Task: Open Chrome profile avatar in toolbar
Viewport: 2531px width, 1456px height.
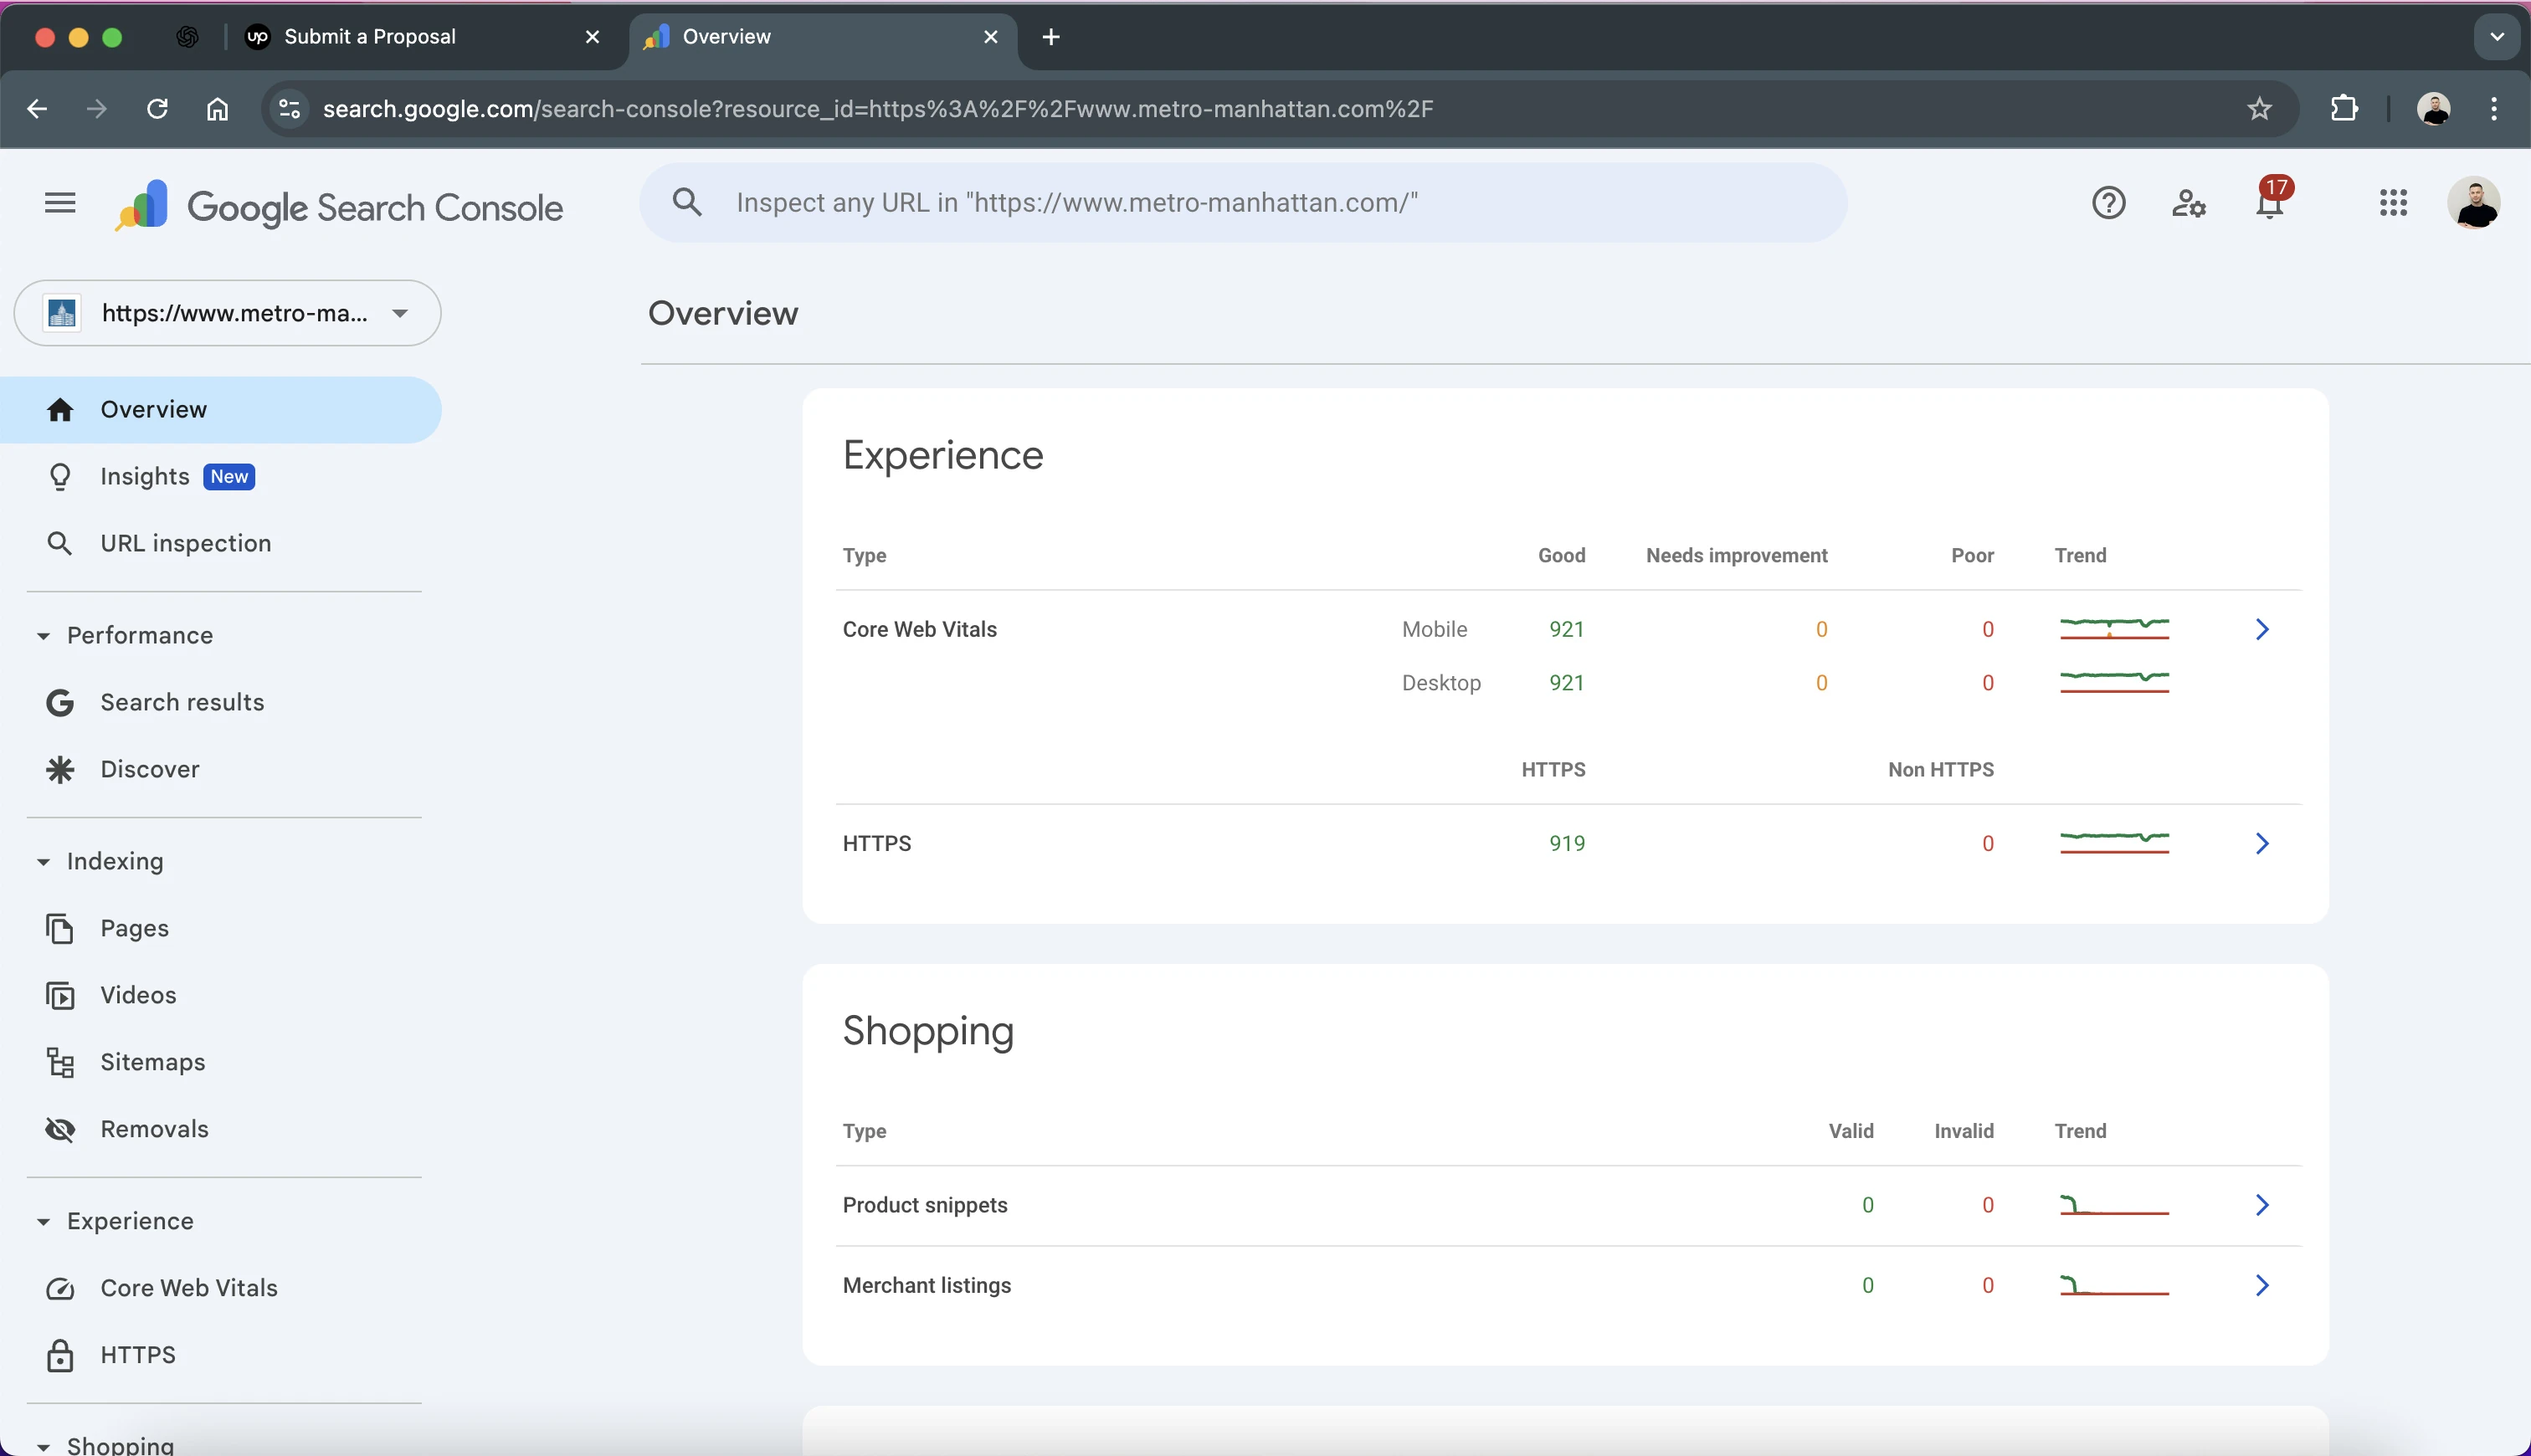Action: tap(2433, 108)
